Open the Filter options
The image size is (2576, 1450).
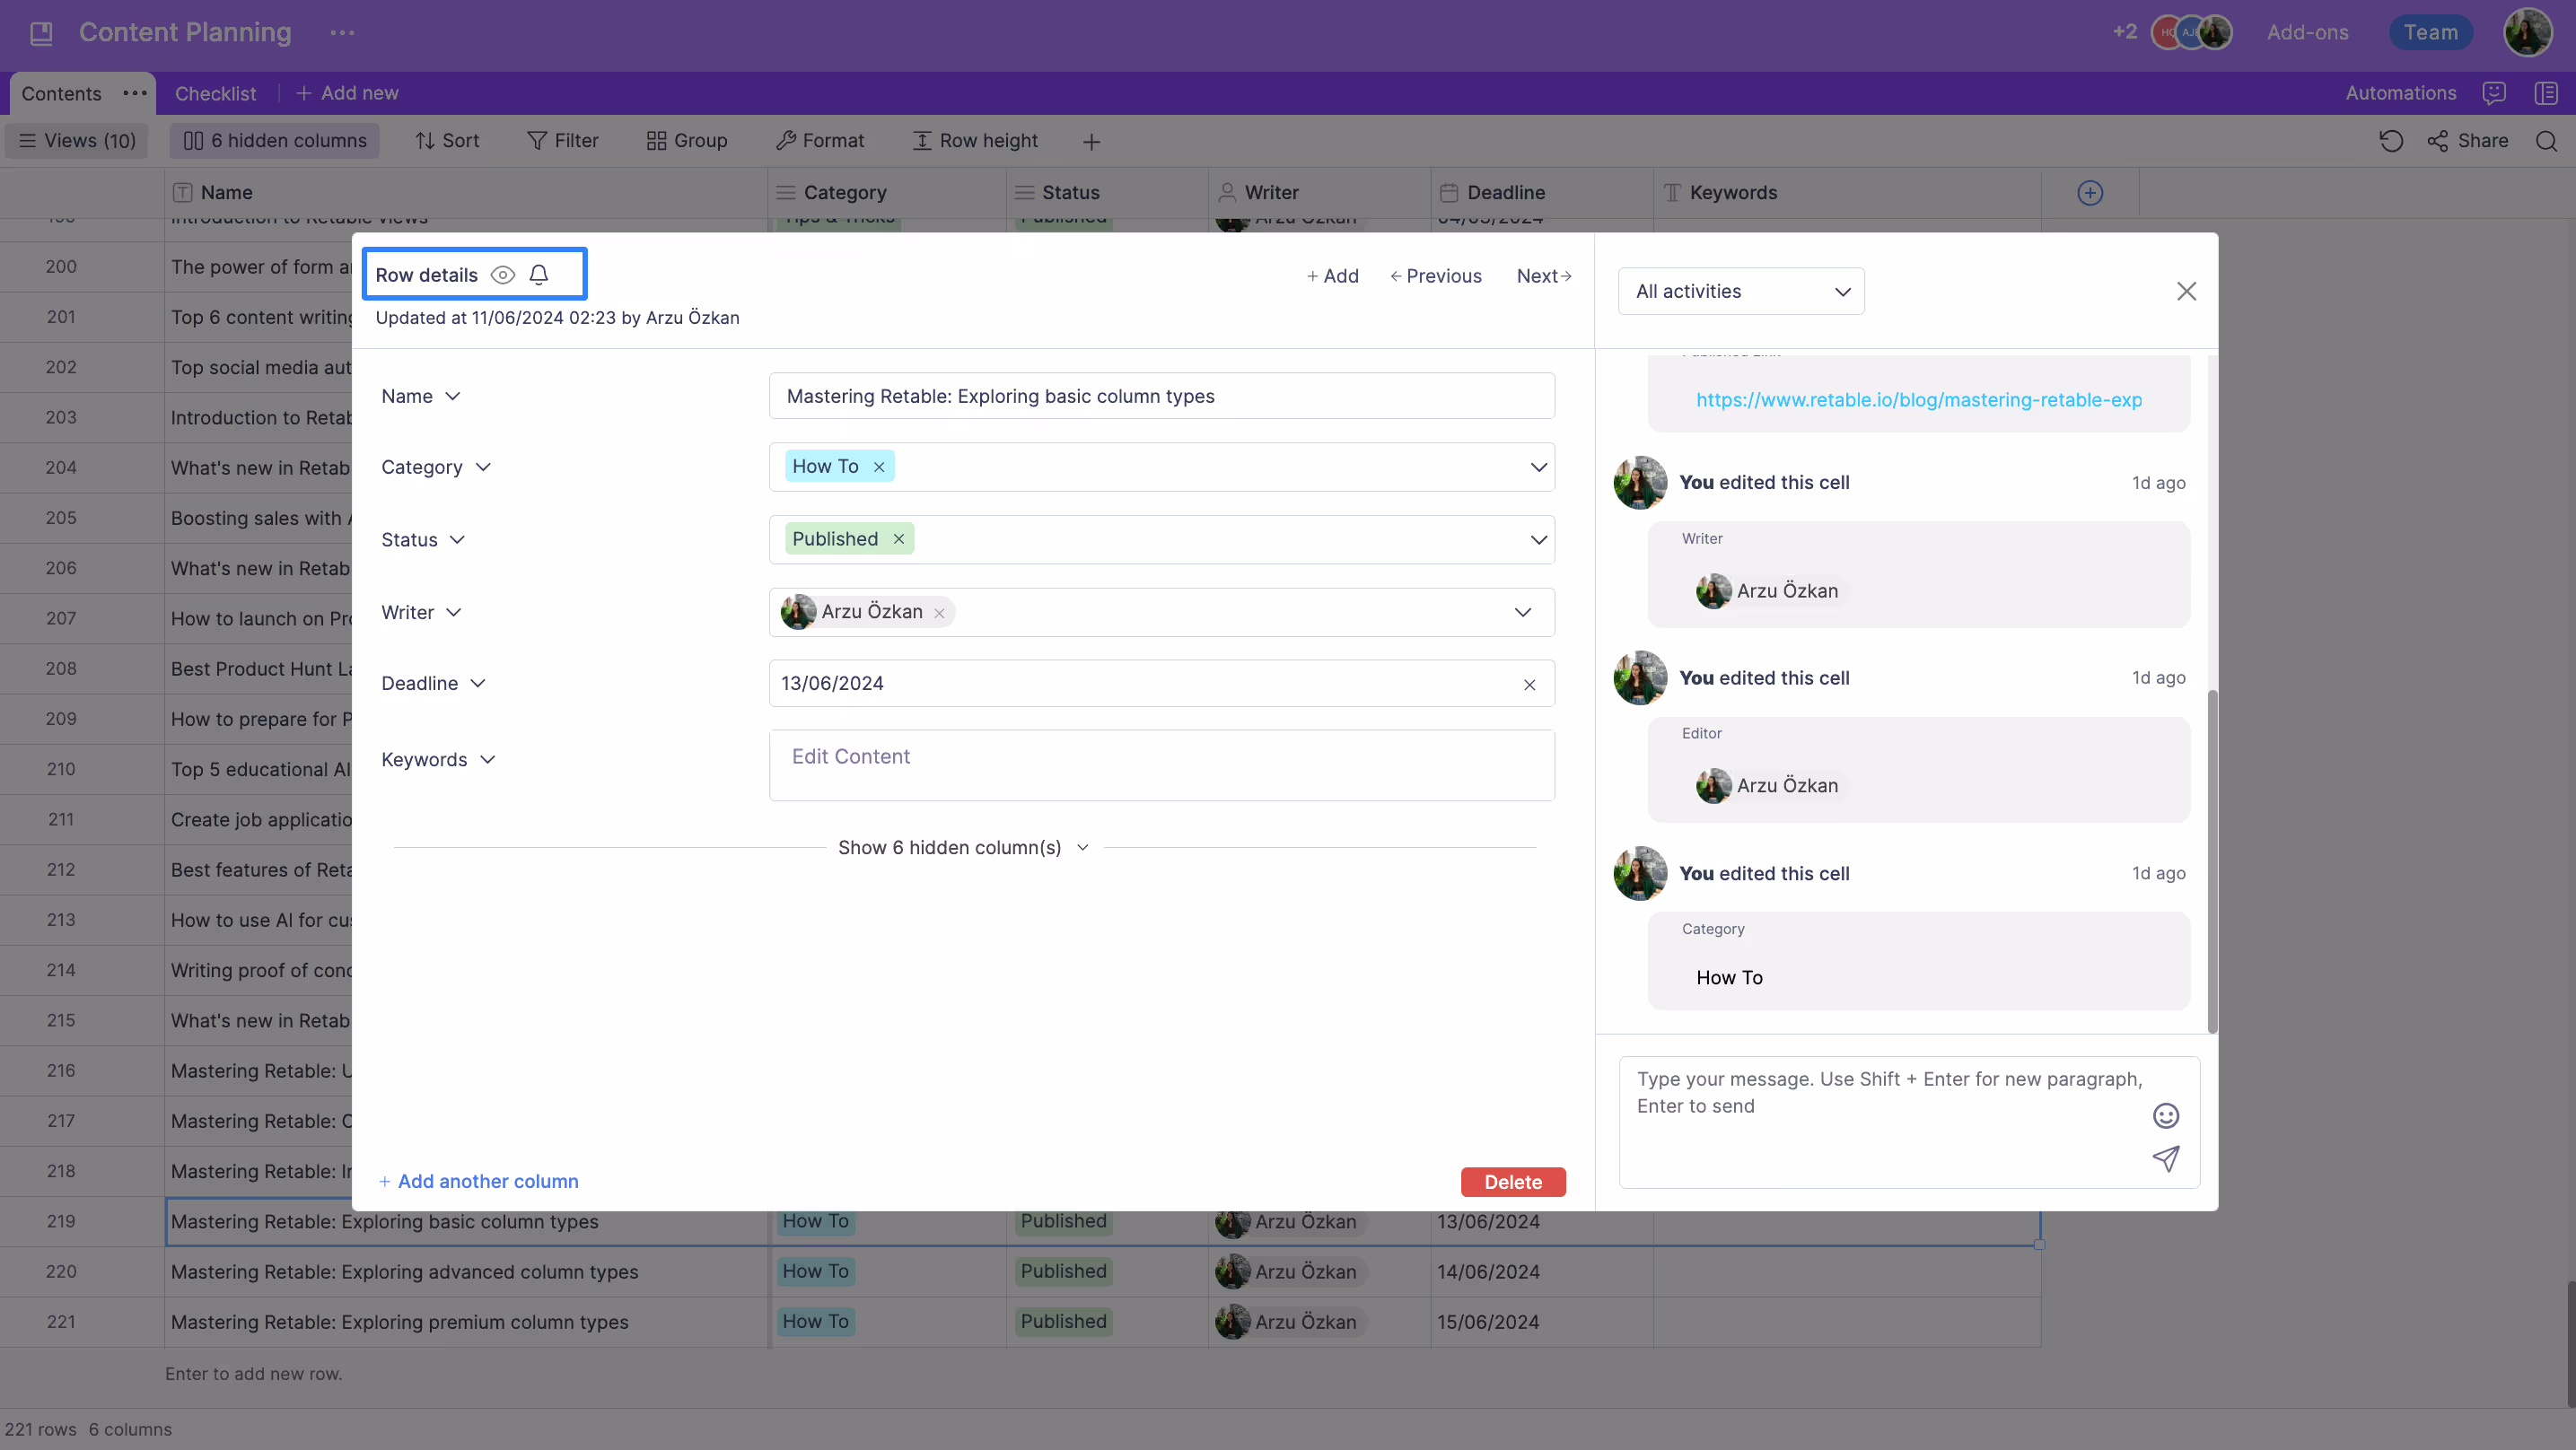point(563,141)
